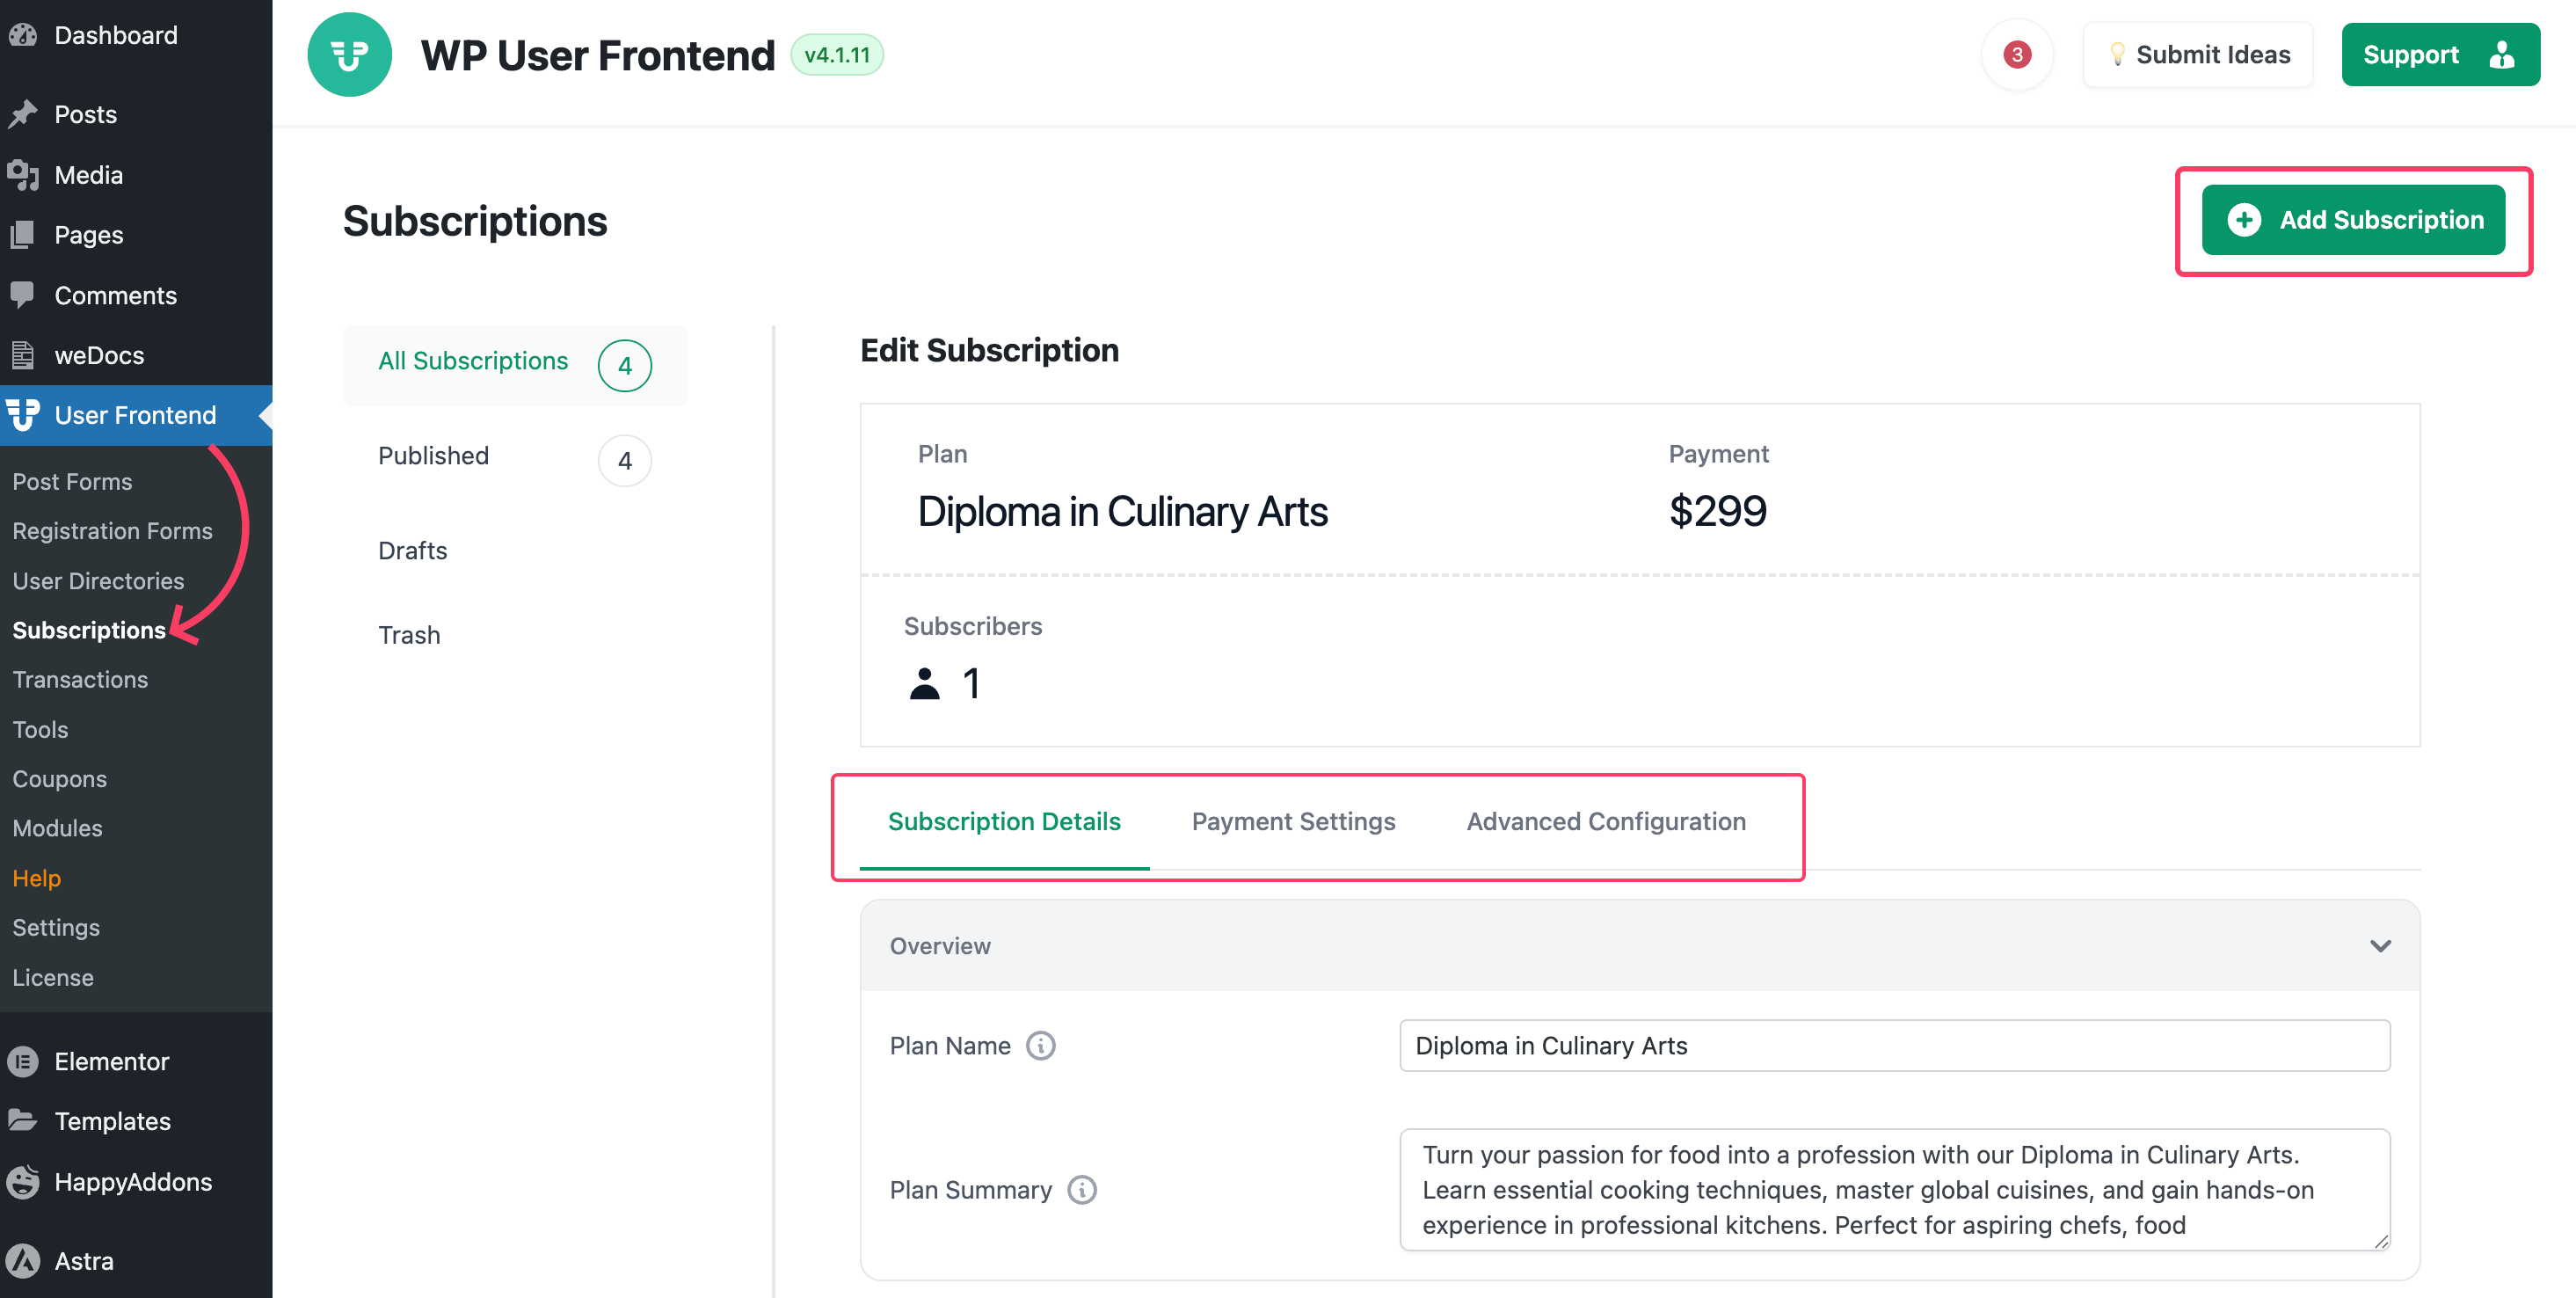Click the Plan Summary info icon
The height and width of the screenshot is (1298, 2576).
click(1081, 1189)
